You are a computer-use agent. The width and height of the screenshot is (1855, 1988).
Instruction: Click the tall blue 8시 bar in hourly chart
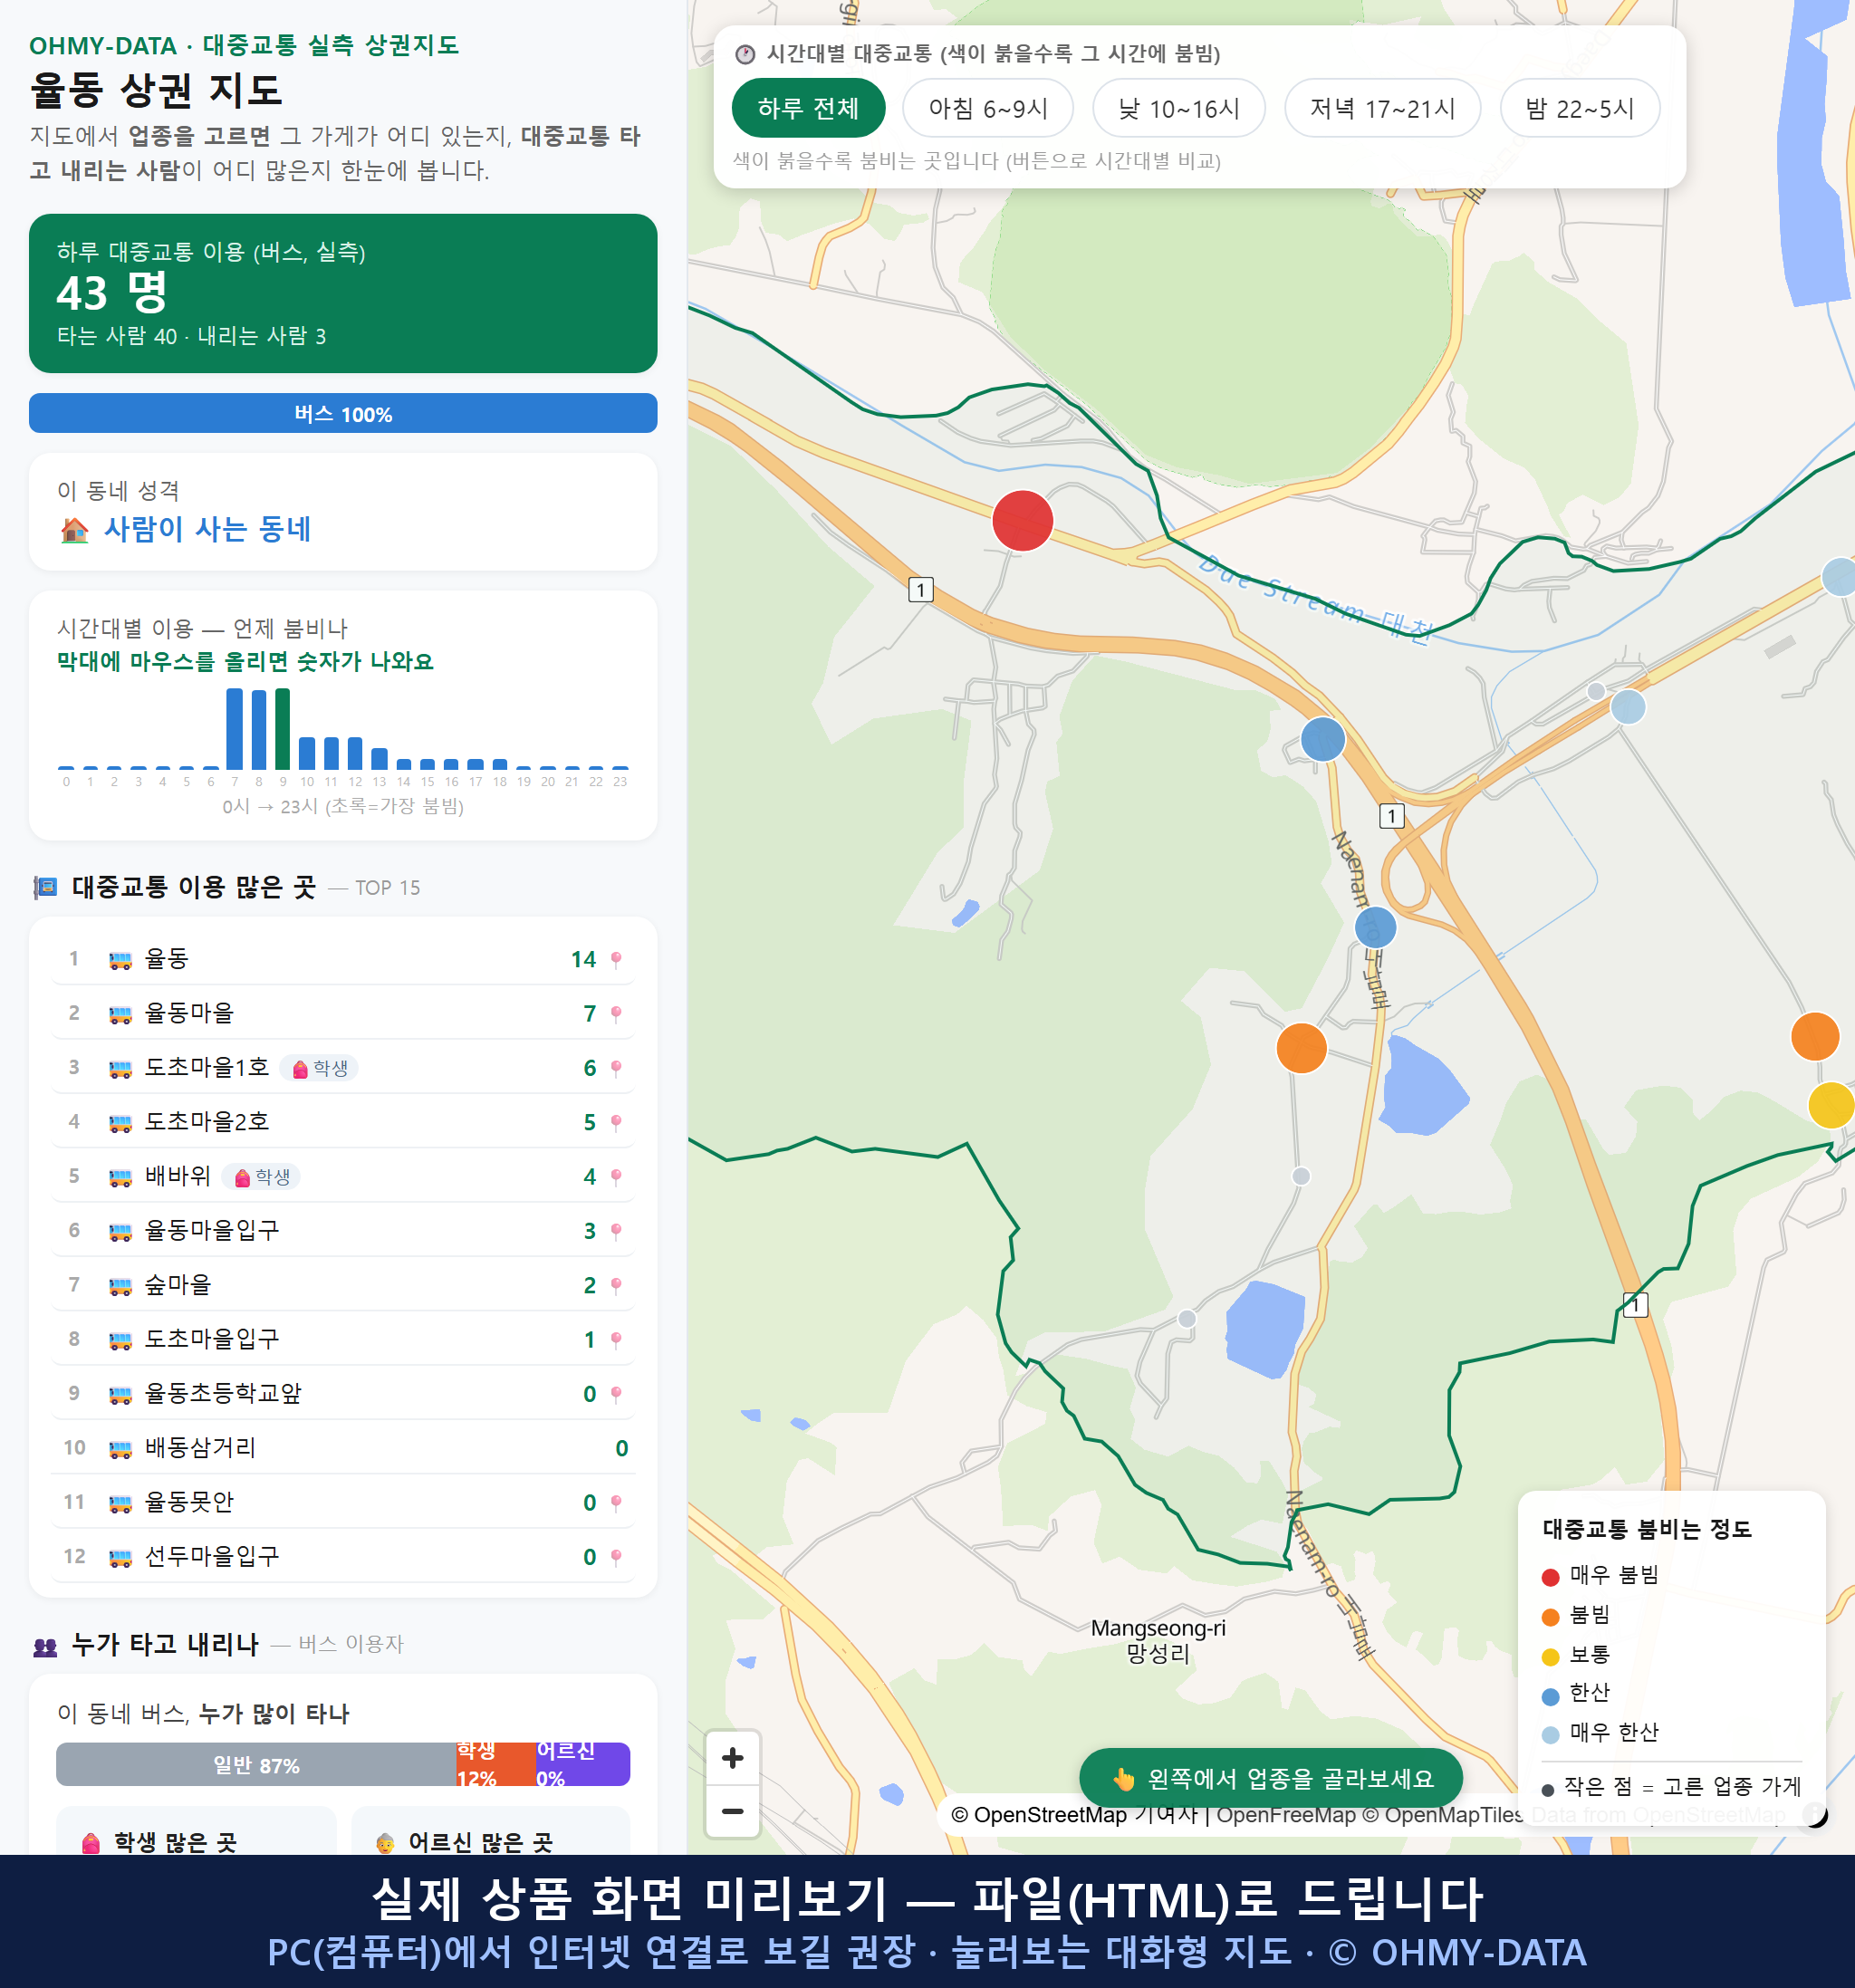click(x=259, y=728)
